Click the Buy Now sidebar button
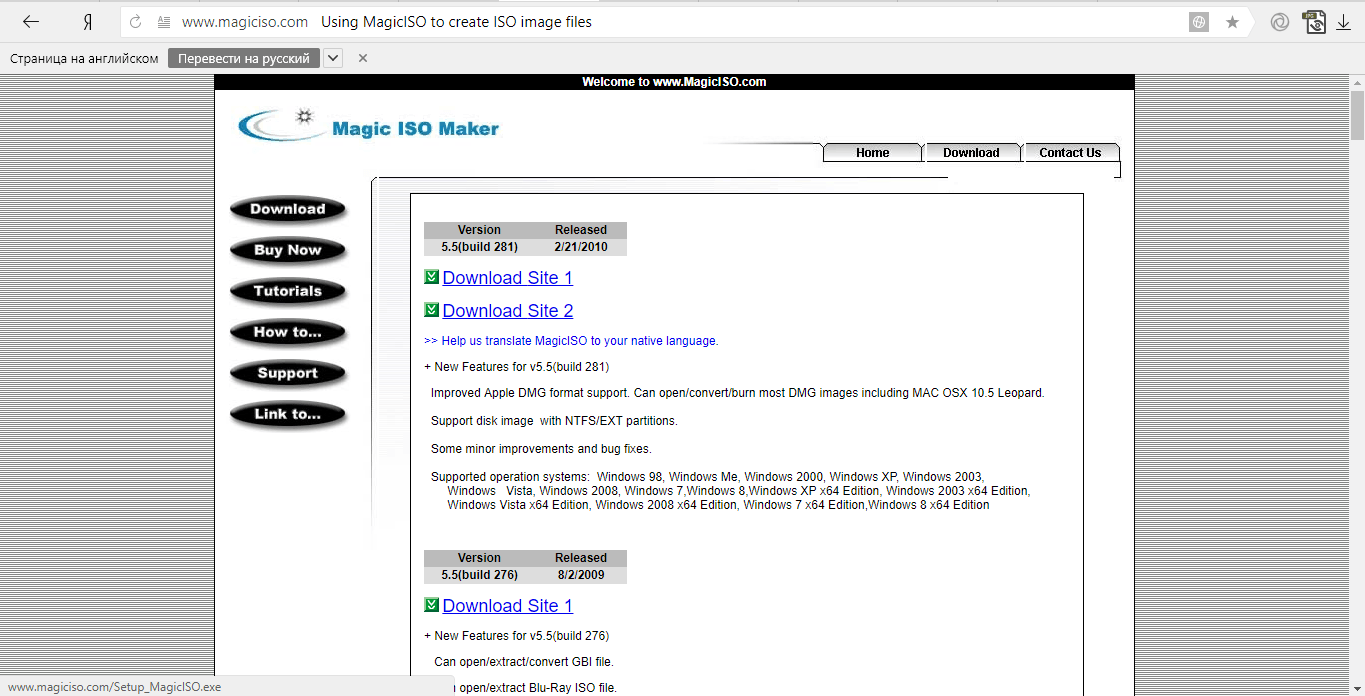1365x696 pixels. 288,250
